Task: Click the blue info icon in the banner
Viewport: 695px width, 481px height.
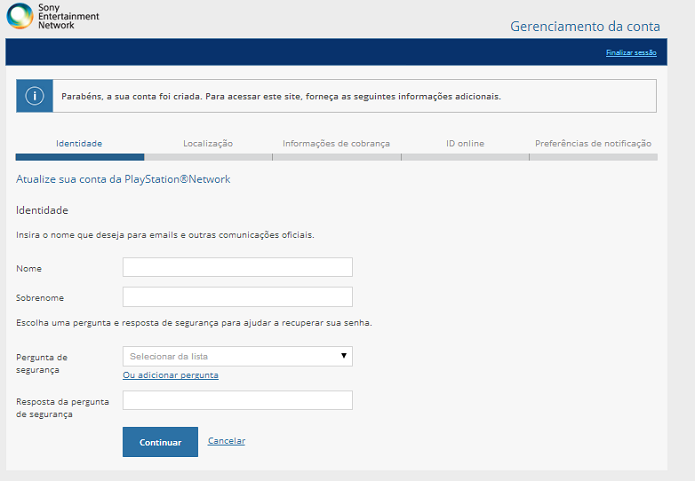Action: point(35,96)
